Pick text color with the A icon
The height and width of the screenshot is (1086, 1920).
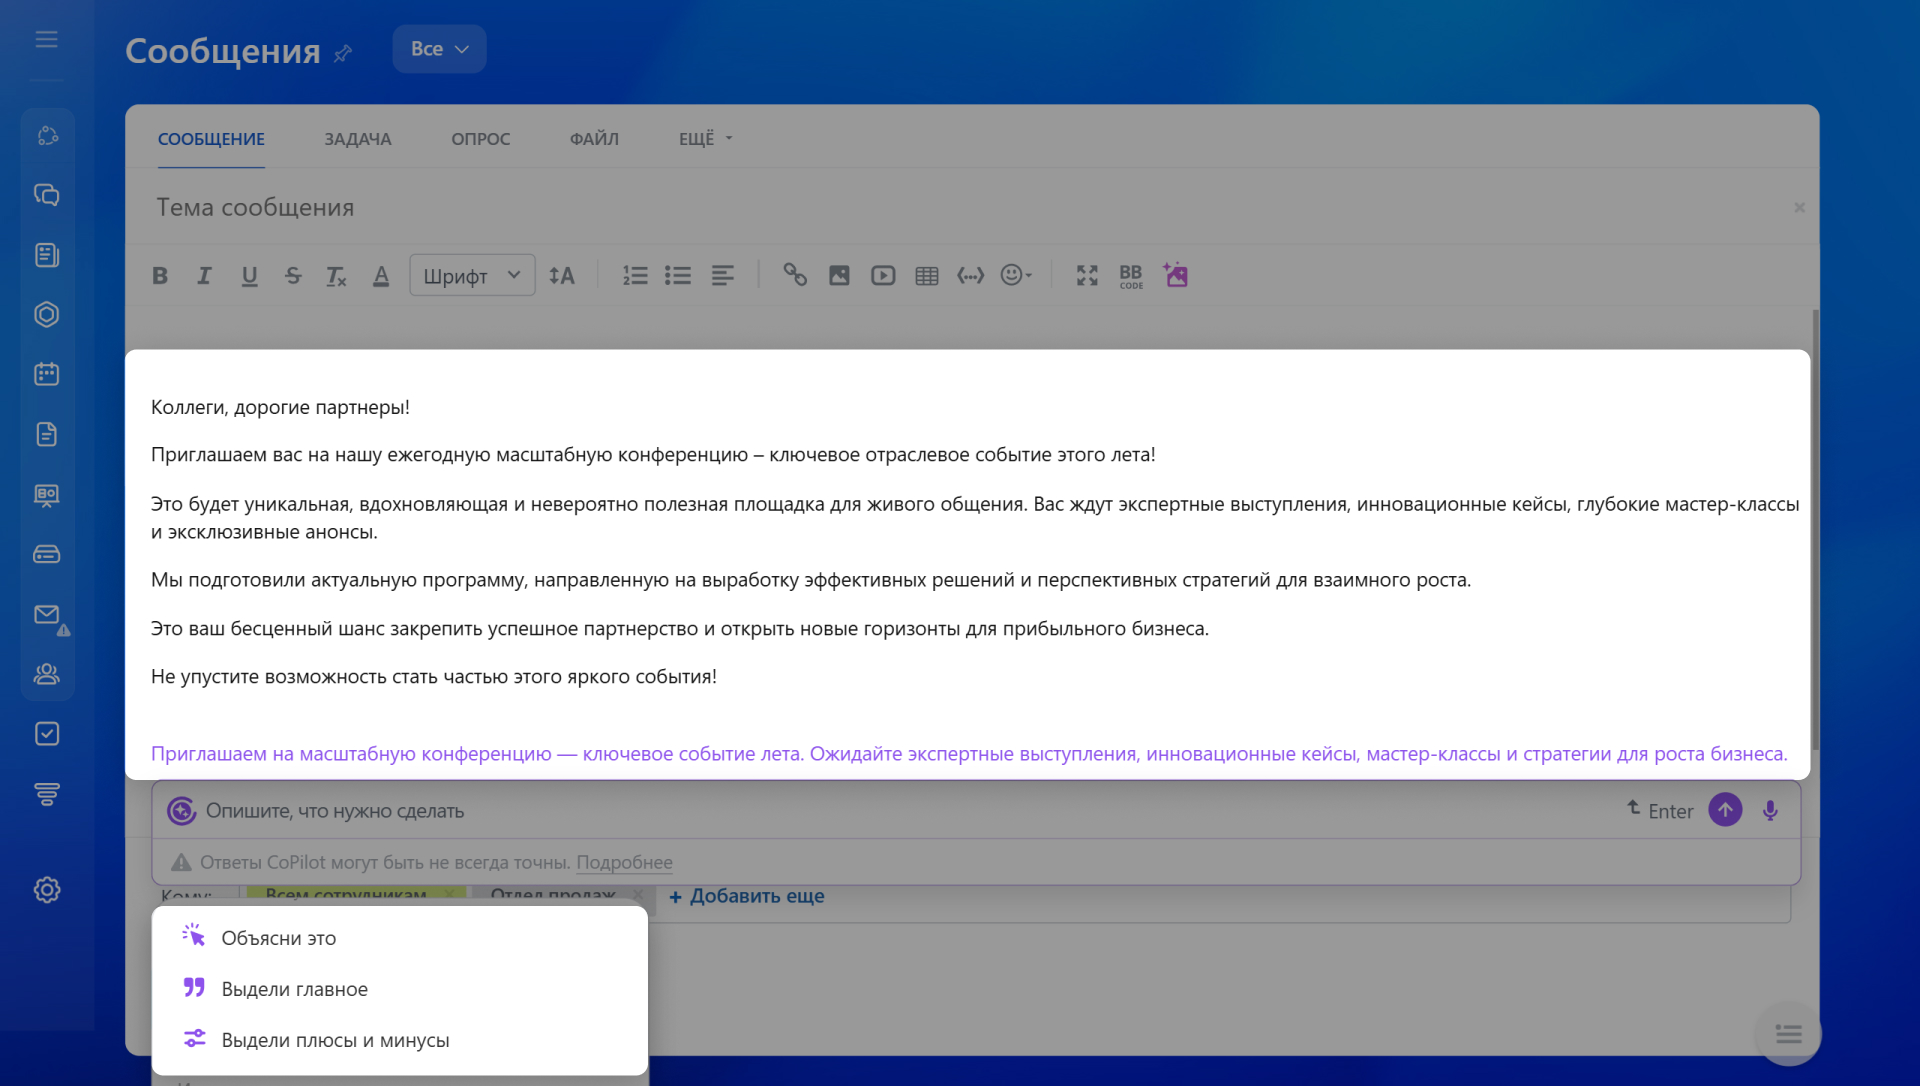click(x=381, y=276)
